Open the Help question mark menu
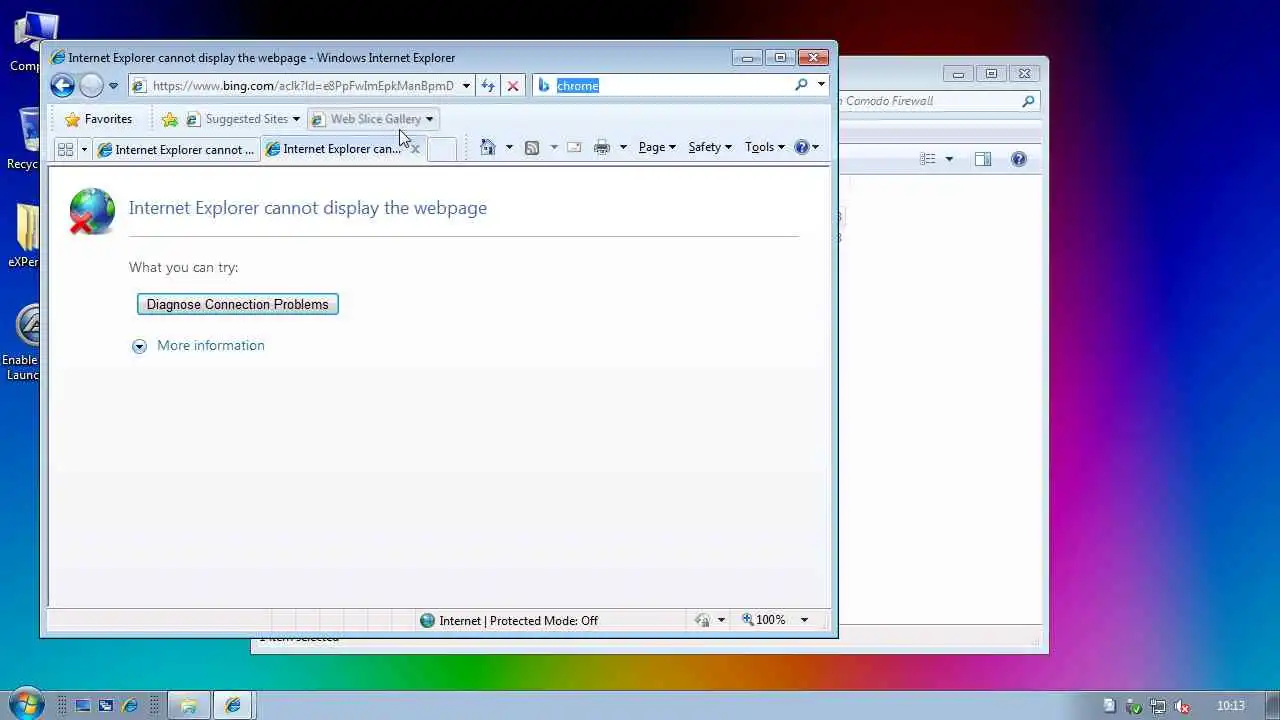The width and height of the screenshot is (1280, 720). tap(807, 147)
